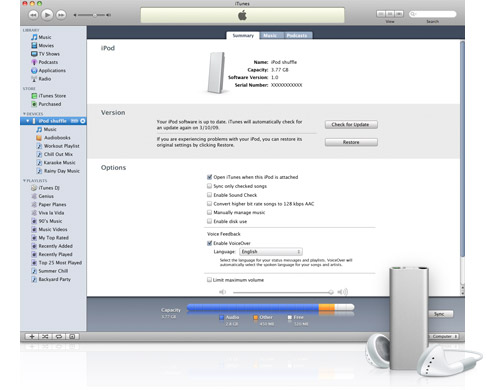This screenshot has height=390, width=490.
Task: Enable disk use checkbox
Action: tap(209, 221)
